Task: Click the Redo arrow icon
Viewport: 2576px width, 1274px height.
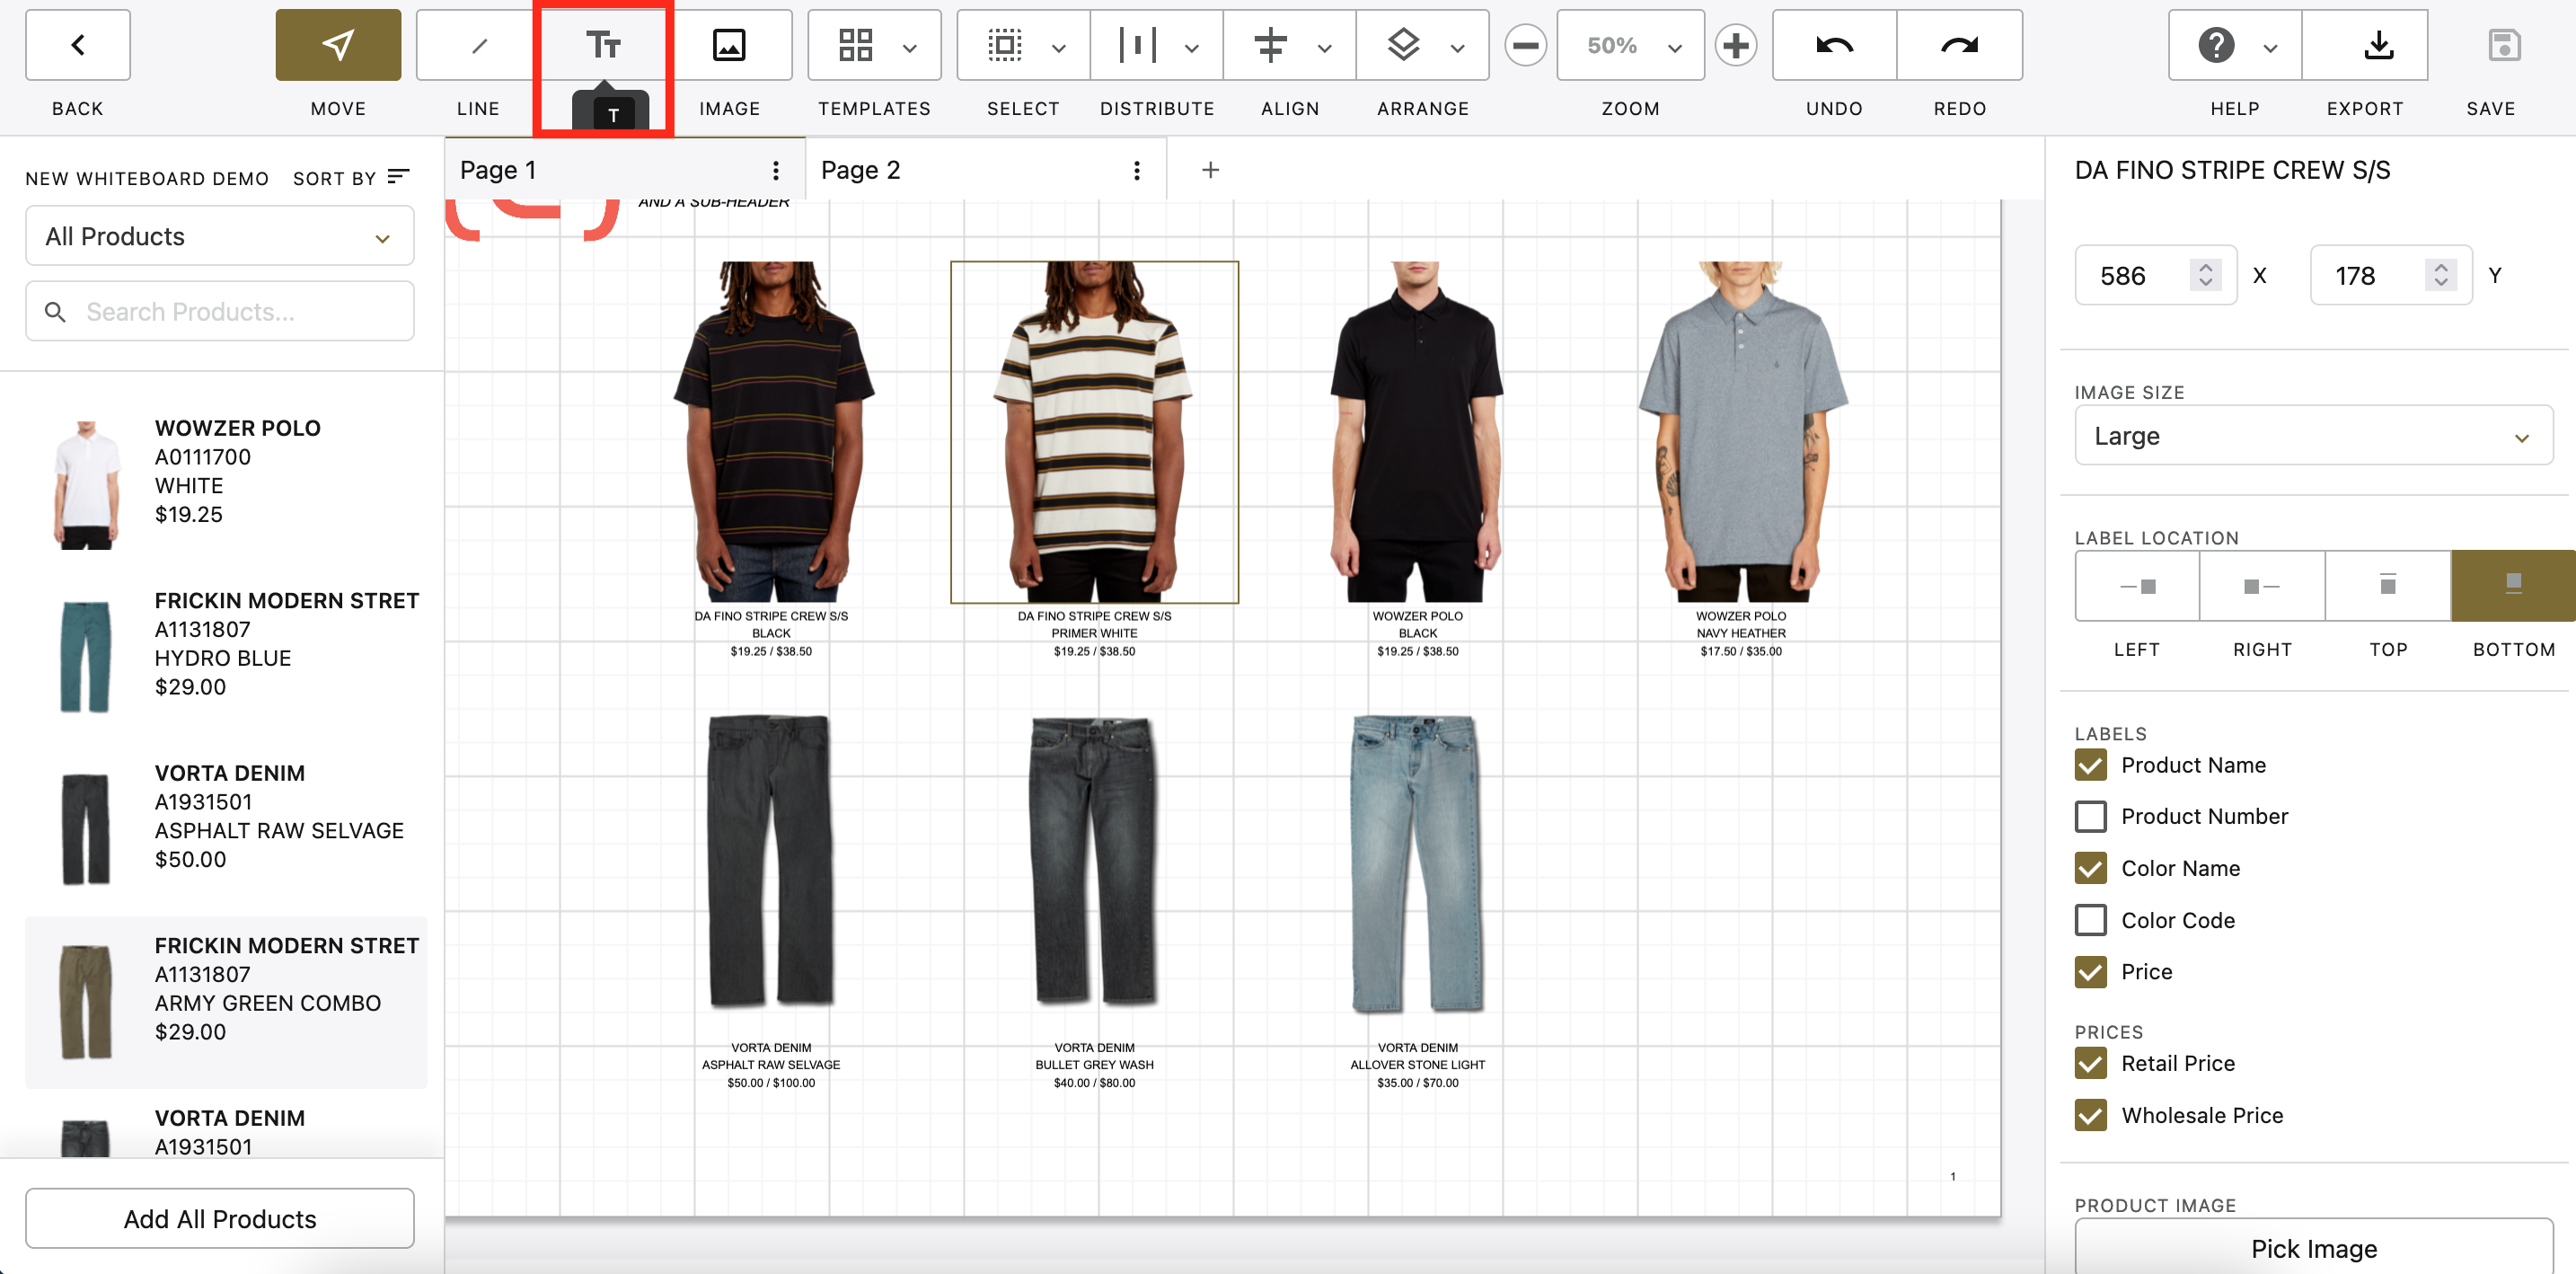Action: click(x=1959, y=45)
